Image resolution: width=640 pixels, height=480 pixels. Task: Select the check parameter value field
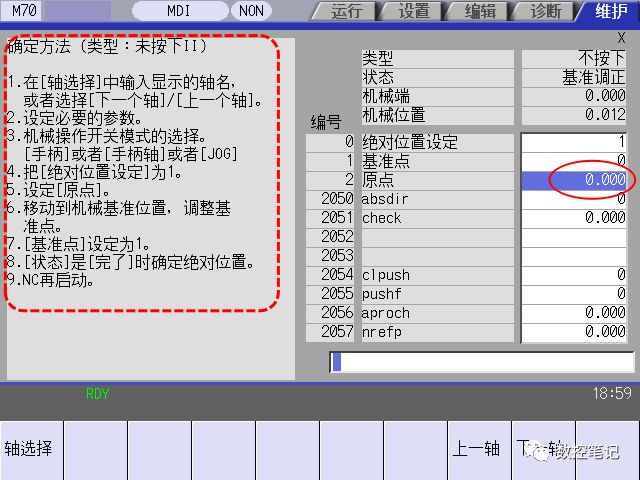pyautogui.click(x=575, y=218)
